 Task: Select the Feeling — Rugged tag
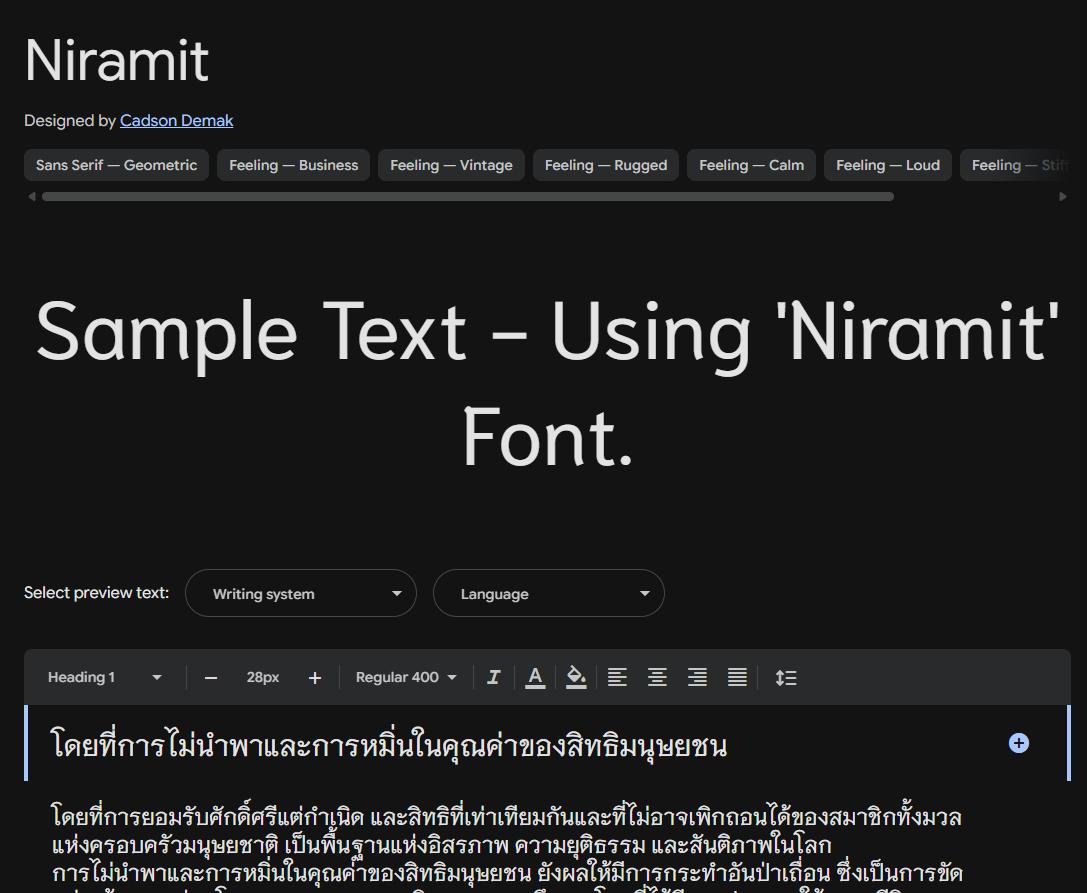606,165
